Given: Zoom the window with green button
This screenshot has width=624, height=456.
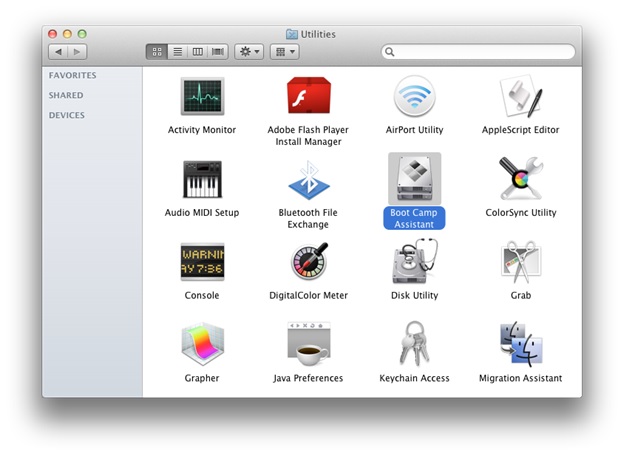Looking at the screenshot, I should 82,34.
